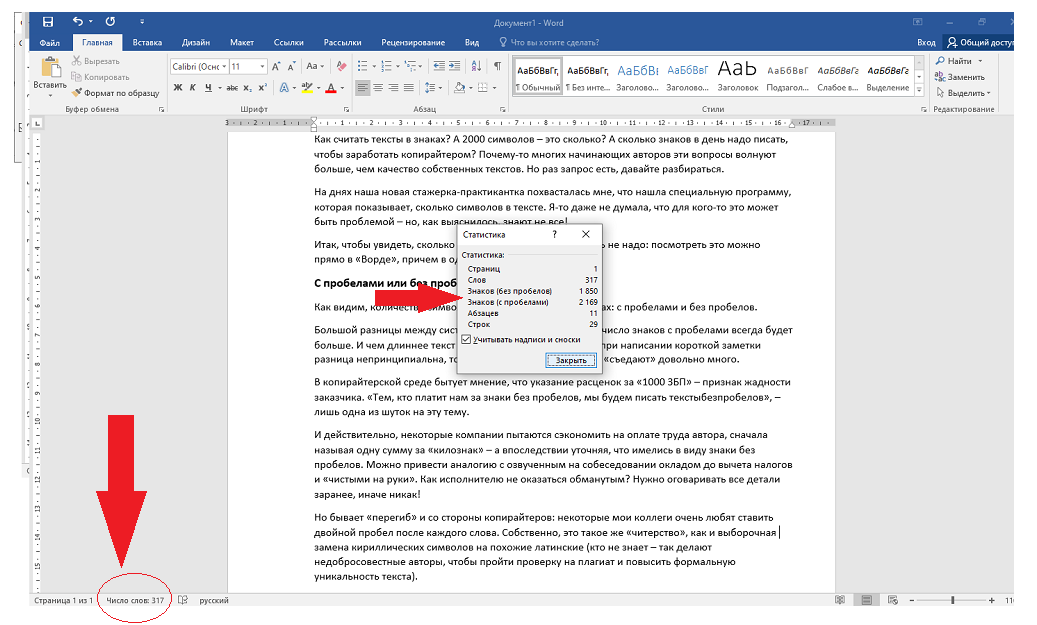Image resolution: width=1037 pixels, height=625 pixels.
Task: Expand the bullet list dropdown arrow
Action: (x=374, y=66)
